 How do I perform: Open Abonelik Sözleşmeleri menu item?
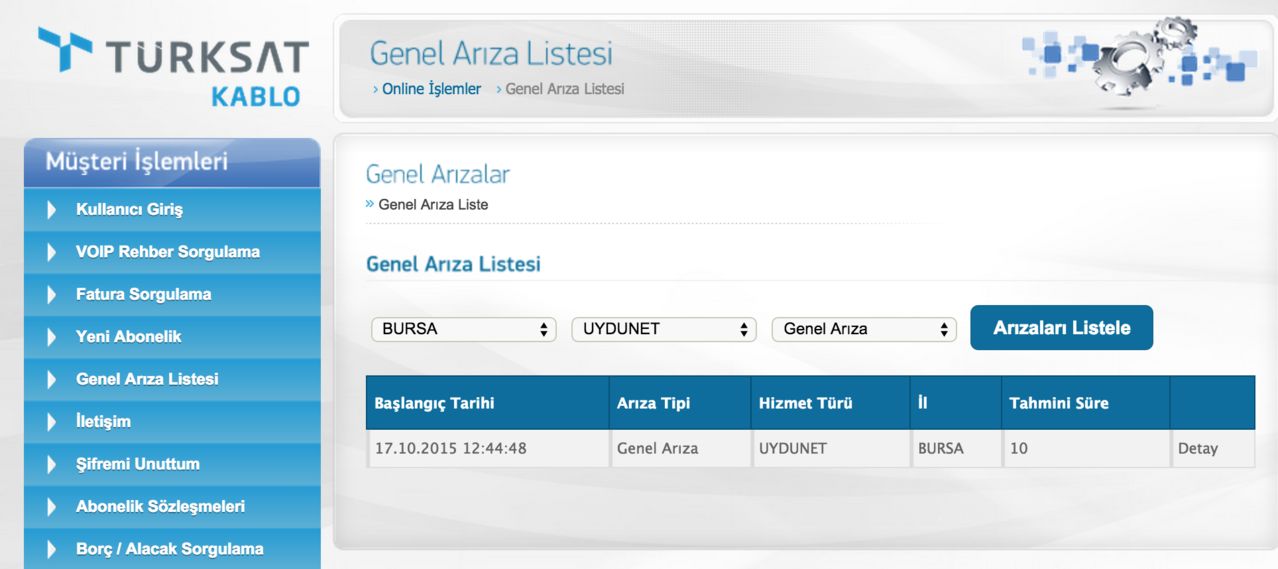pos(172,507)
